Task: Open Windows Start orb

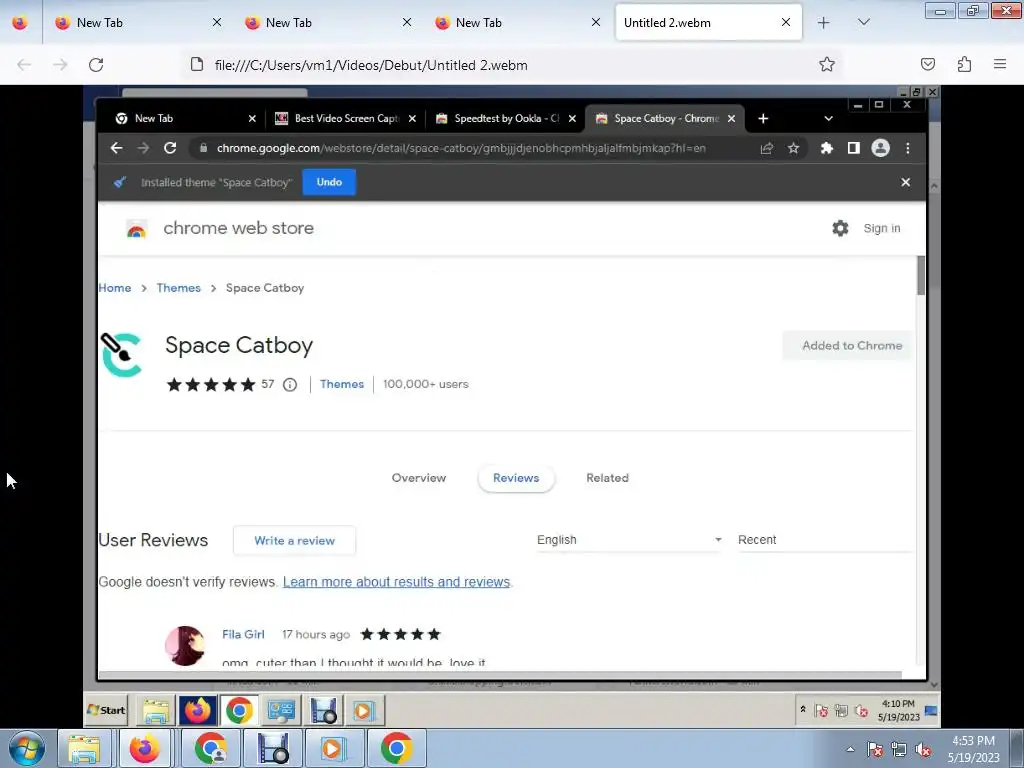Action: [26, 748]
